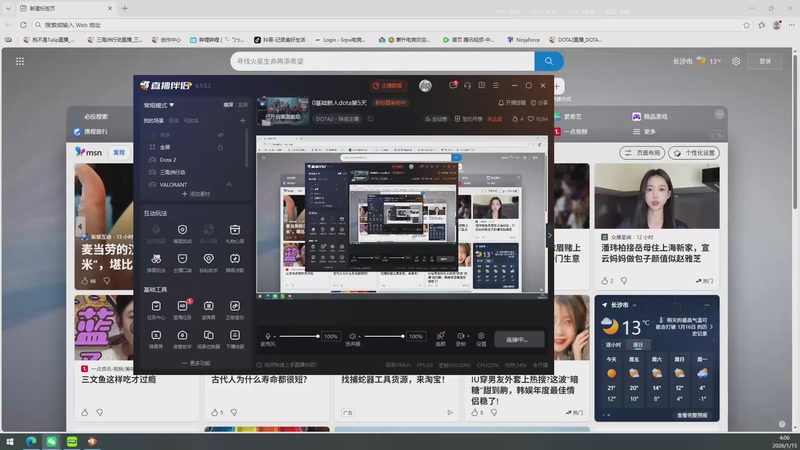Open messages icon with red notification dot
The image size is (800, 450).
coord(453,85)
